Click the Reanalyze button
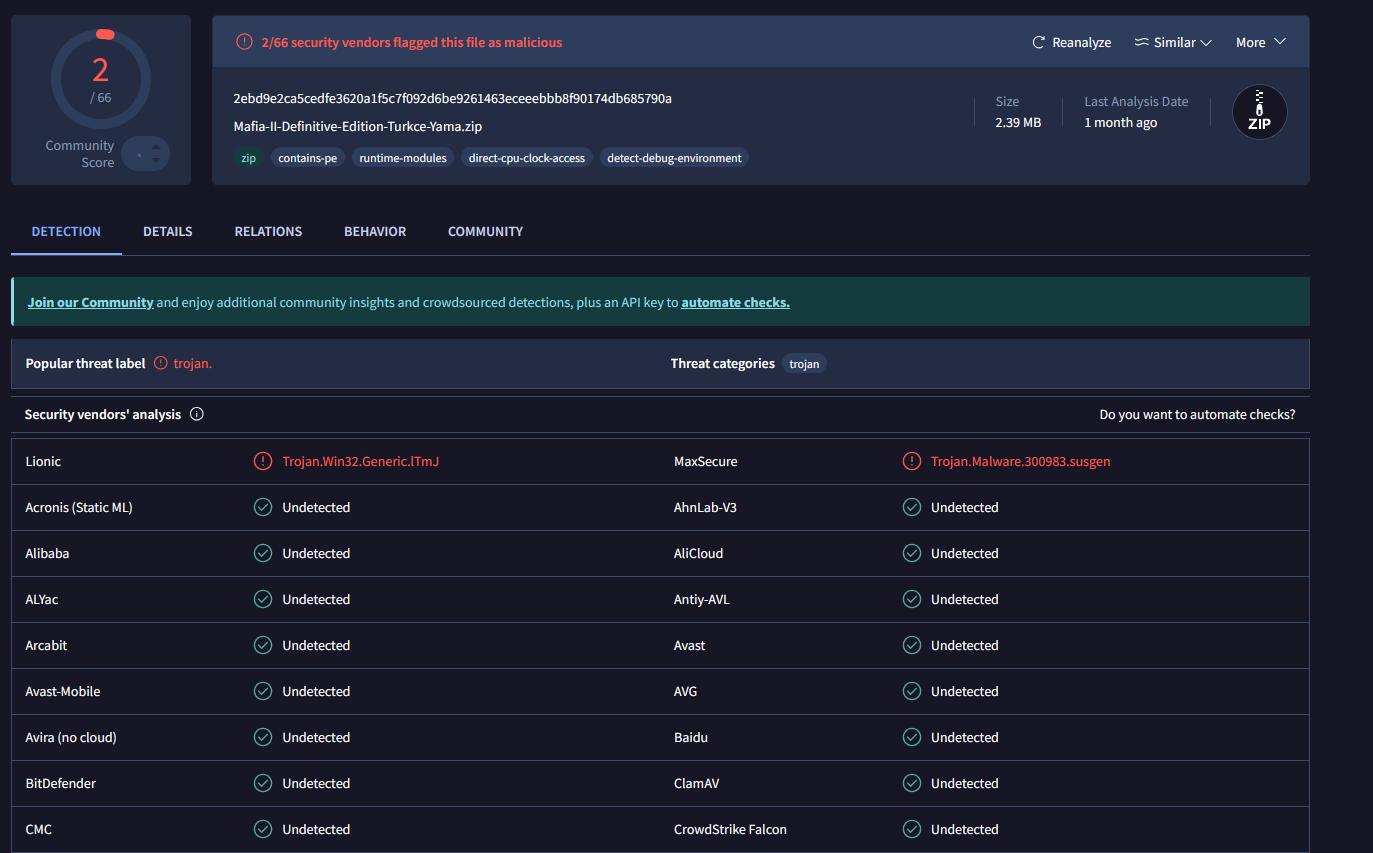The height and width of the screenshot is (853, 1373). (1071, 42)
